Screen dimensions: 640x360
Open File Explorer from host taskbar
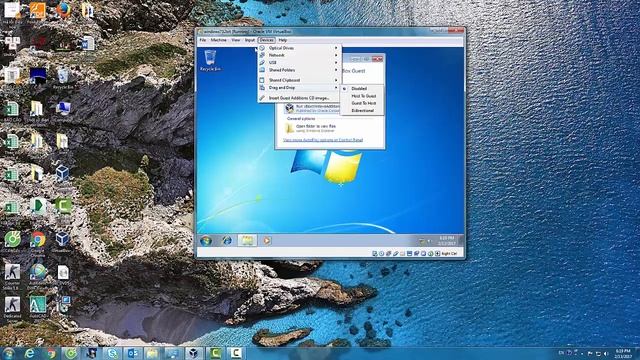(153, 353)
